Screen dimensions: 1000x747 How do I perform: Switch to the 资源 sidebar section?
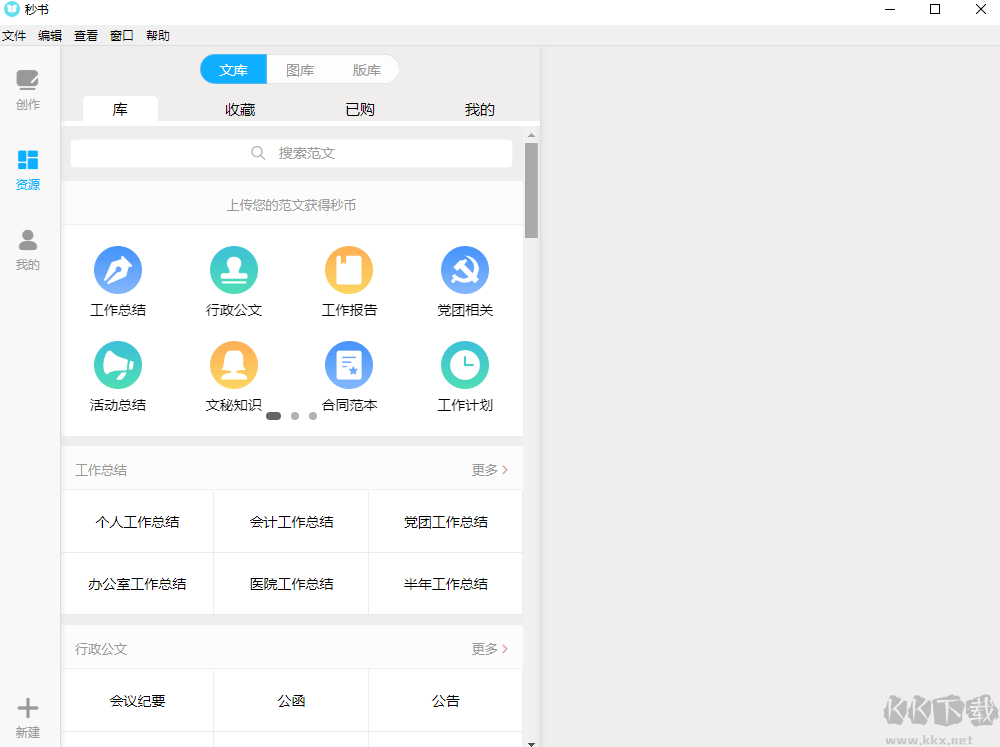pos(27,170)
